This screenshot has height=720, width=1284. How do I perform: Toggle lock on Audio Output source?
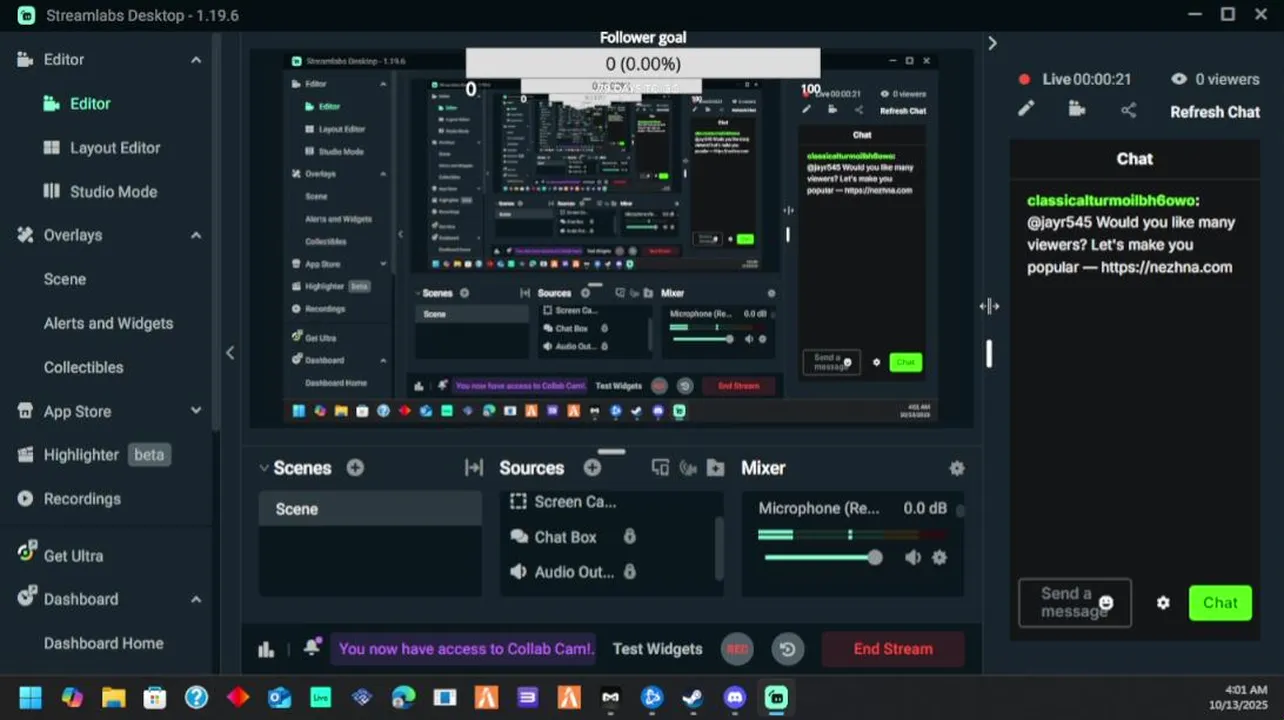[629, 572]
